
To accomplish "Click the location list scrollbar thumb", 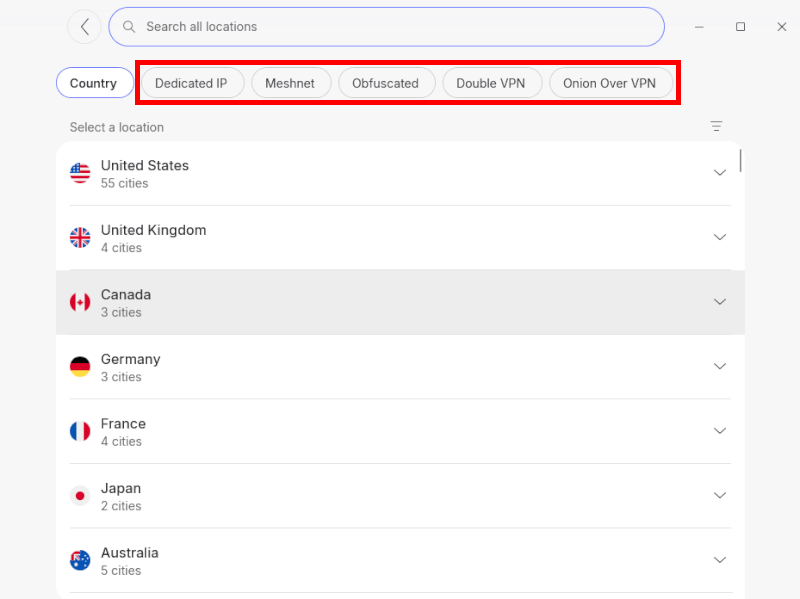I will [740, 161].
